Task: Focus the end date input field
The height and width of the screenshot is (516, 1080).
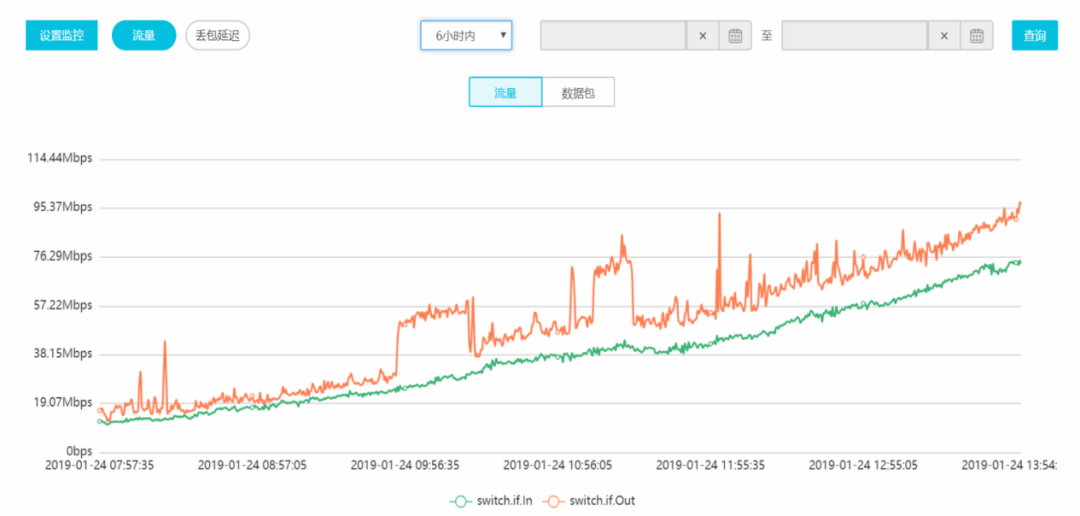Action: point(854,36)
